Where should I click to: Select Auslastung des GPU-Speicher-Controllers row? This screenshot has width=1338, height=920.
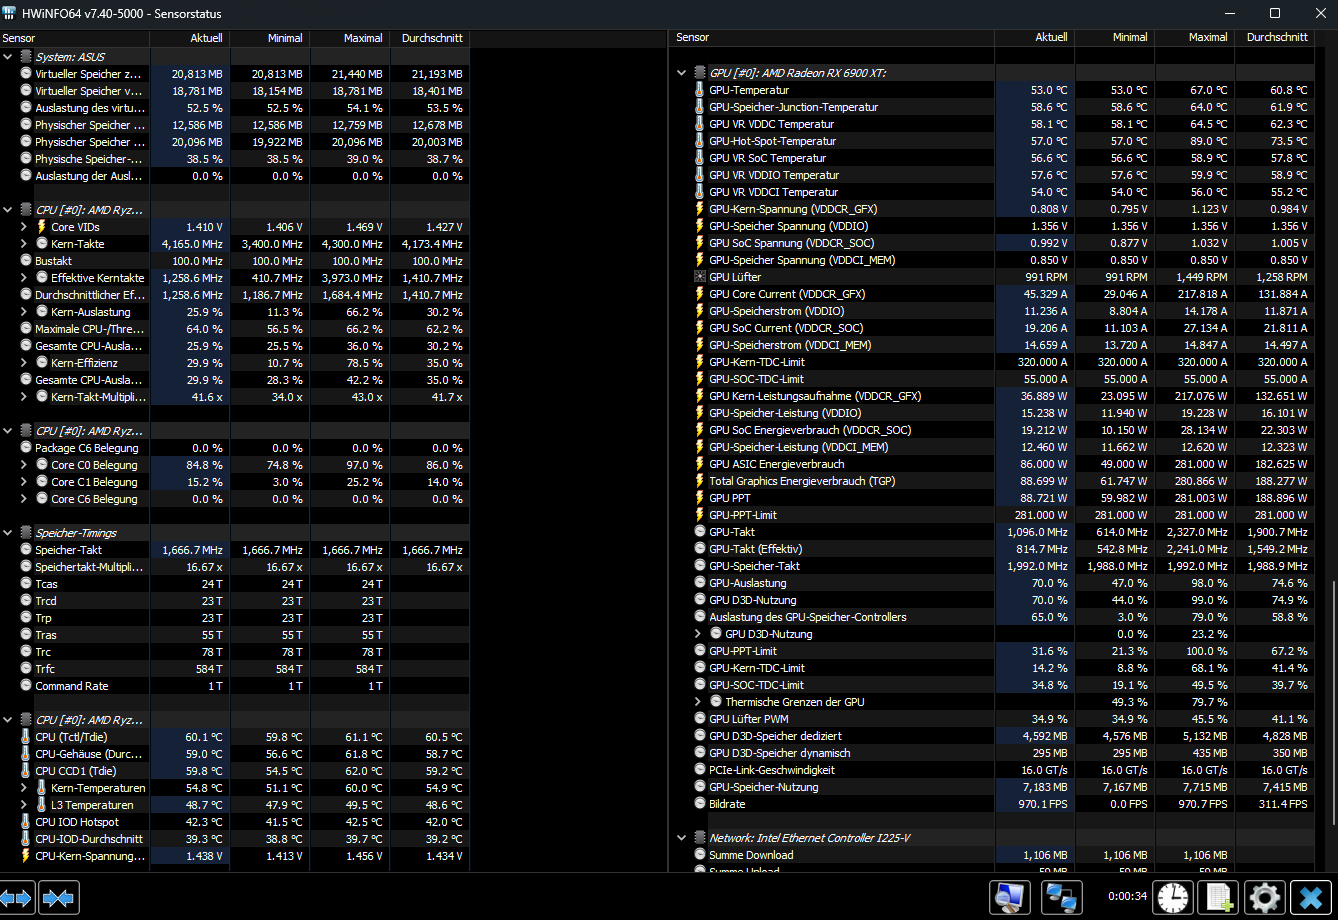pos(992,617)
